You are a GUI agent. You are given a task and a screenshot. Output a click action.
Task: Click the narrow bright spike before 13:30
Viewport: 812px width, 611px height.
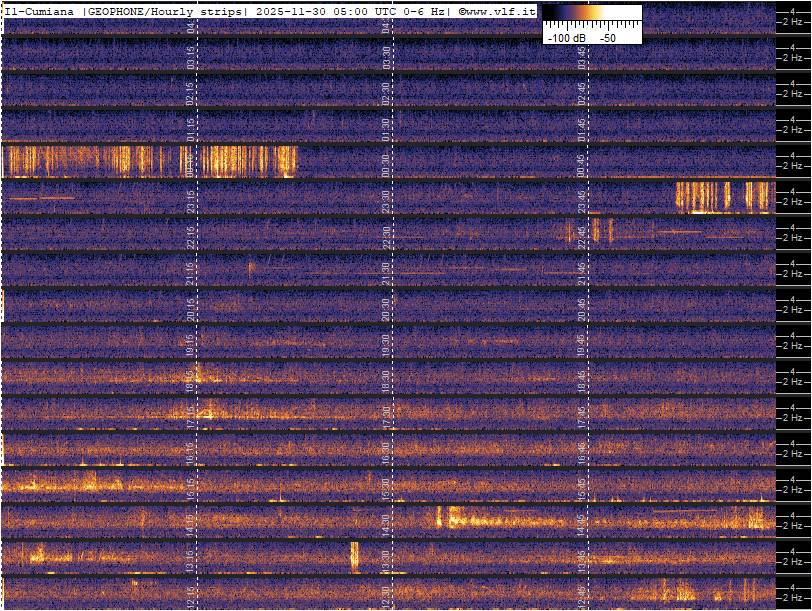(353, 555)
